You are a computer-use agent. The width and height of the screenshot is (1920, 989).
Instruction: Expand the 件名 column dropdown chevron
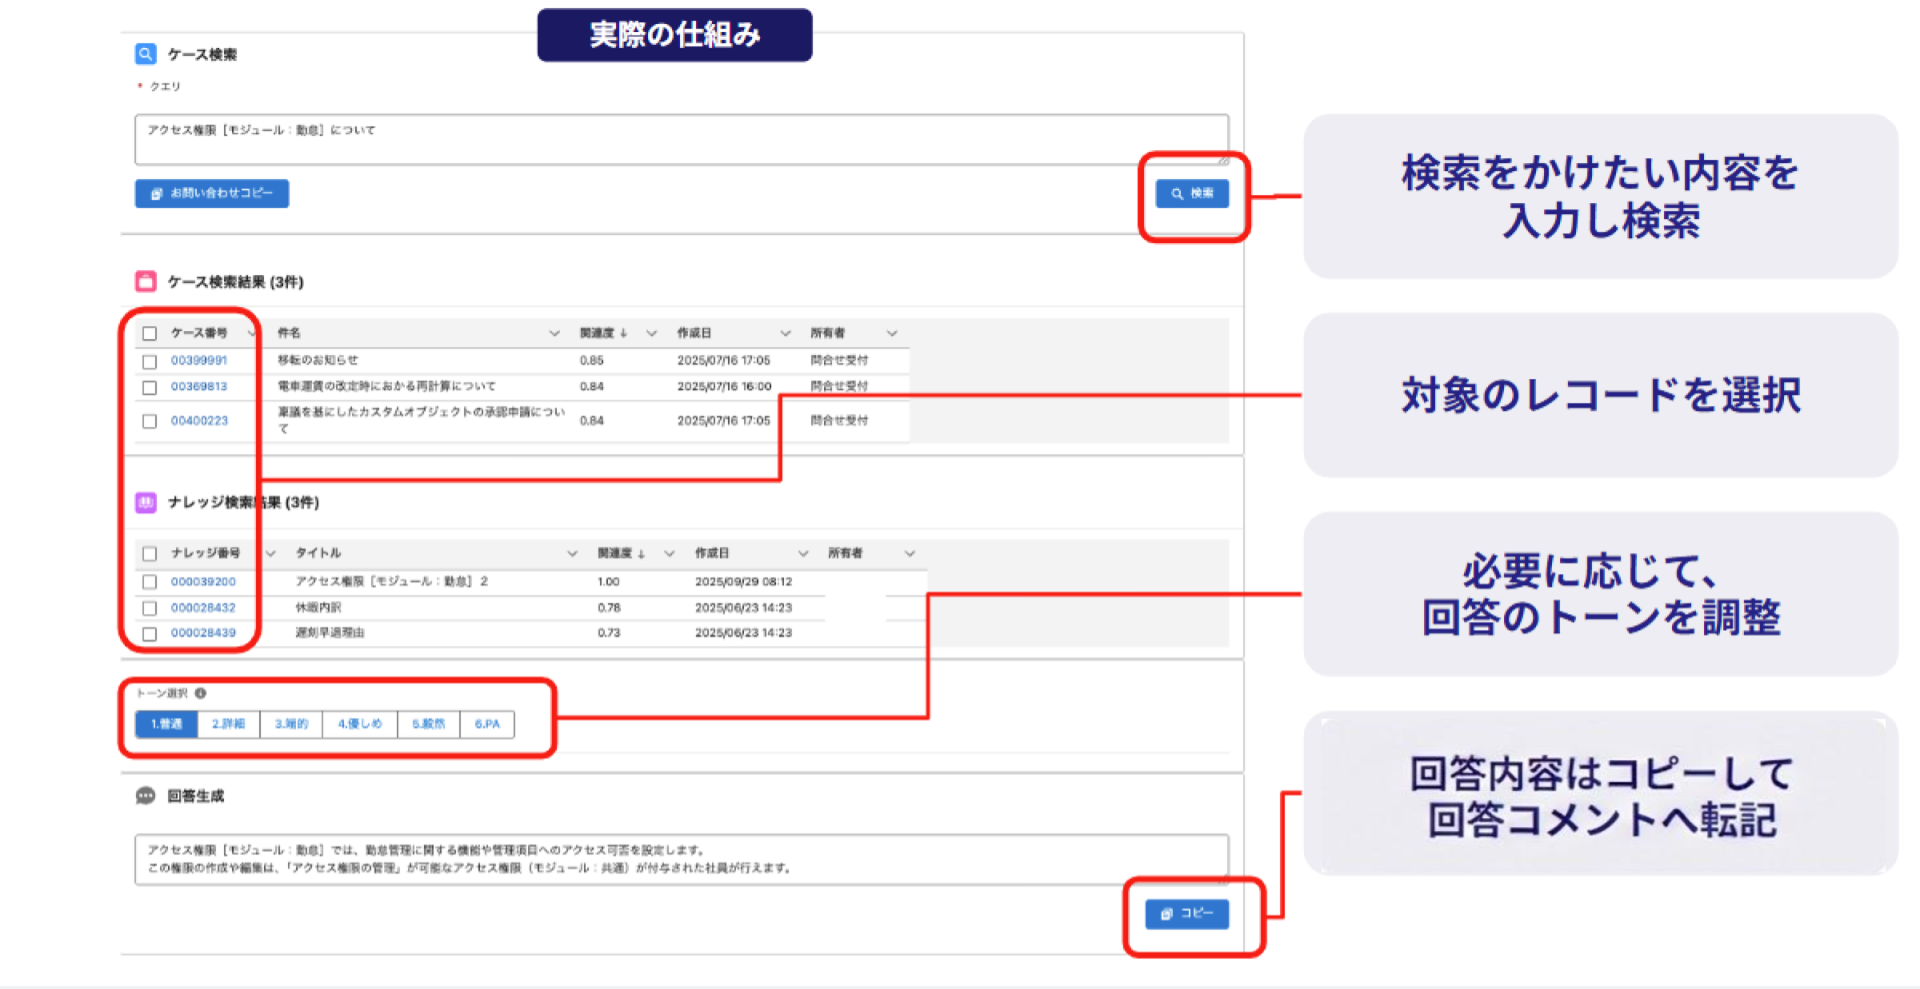[x=554, y=333]
